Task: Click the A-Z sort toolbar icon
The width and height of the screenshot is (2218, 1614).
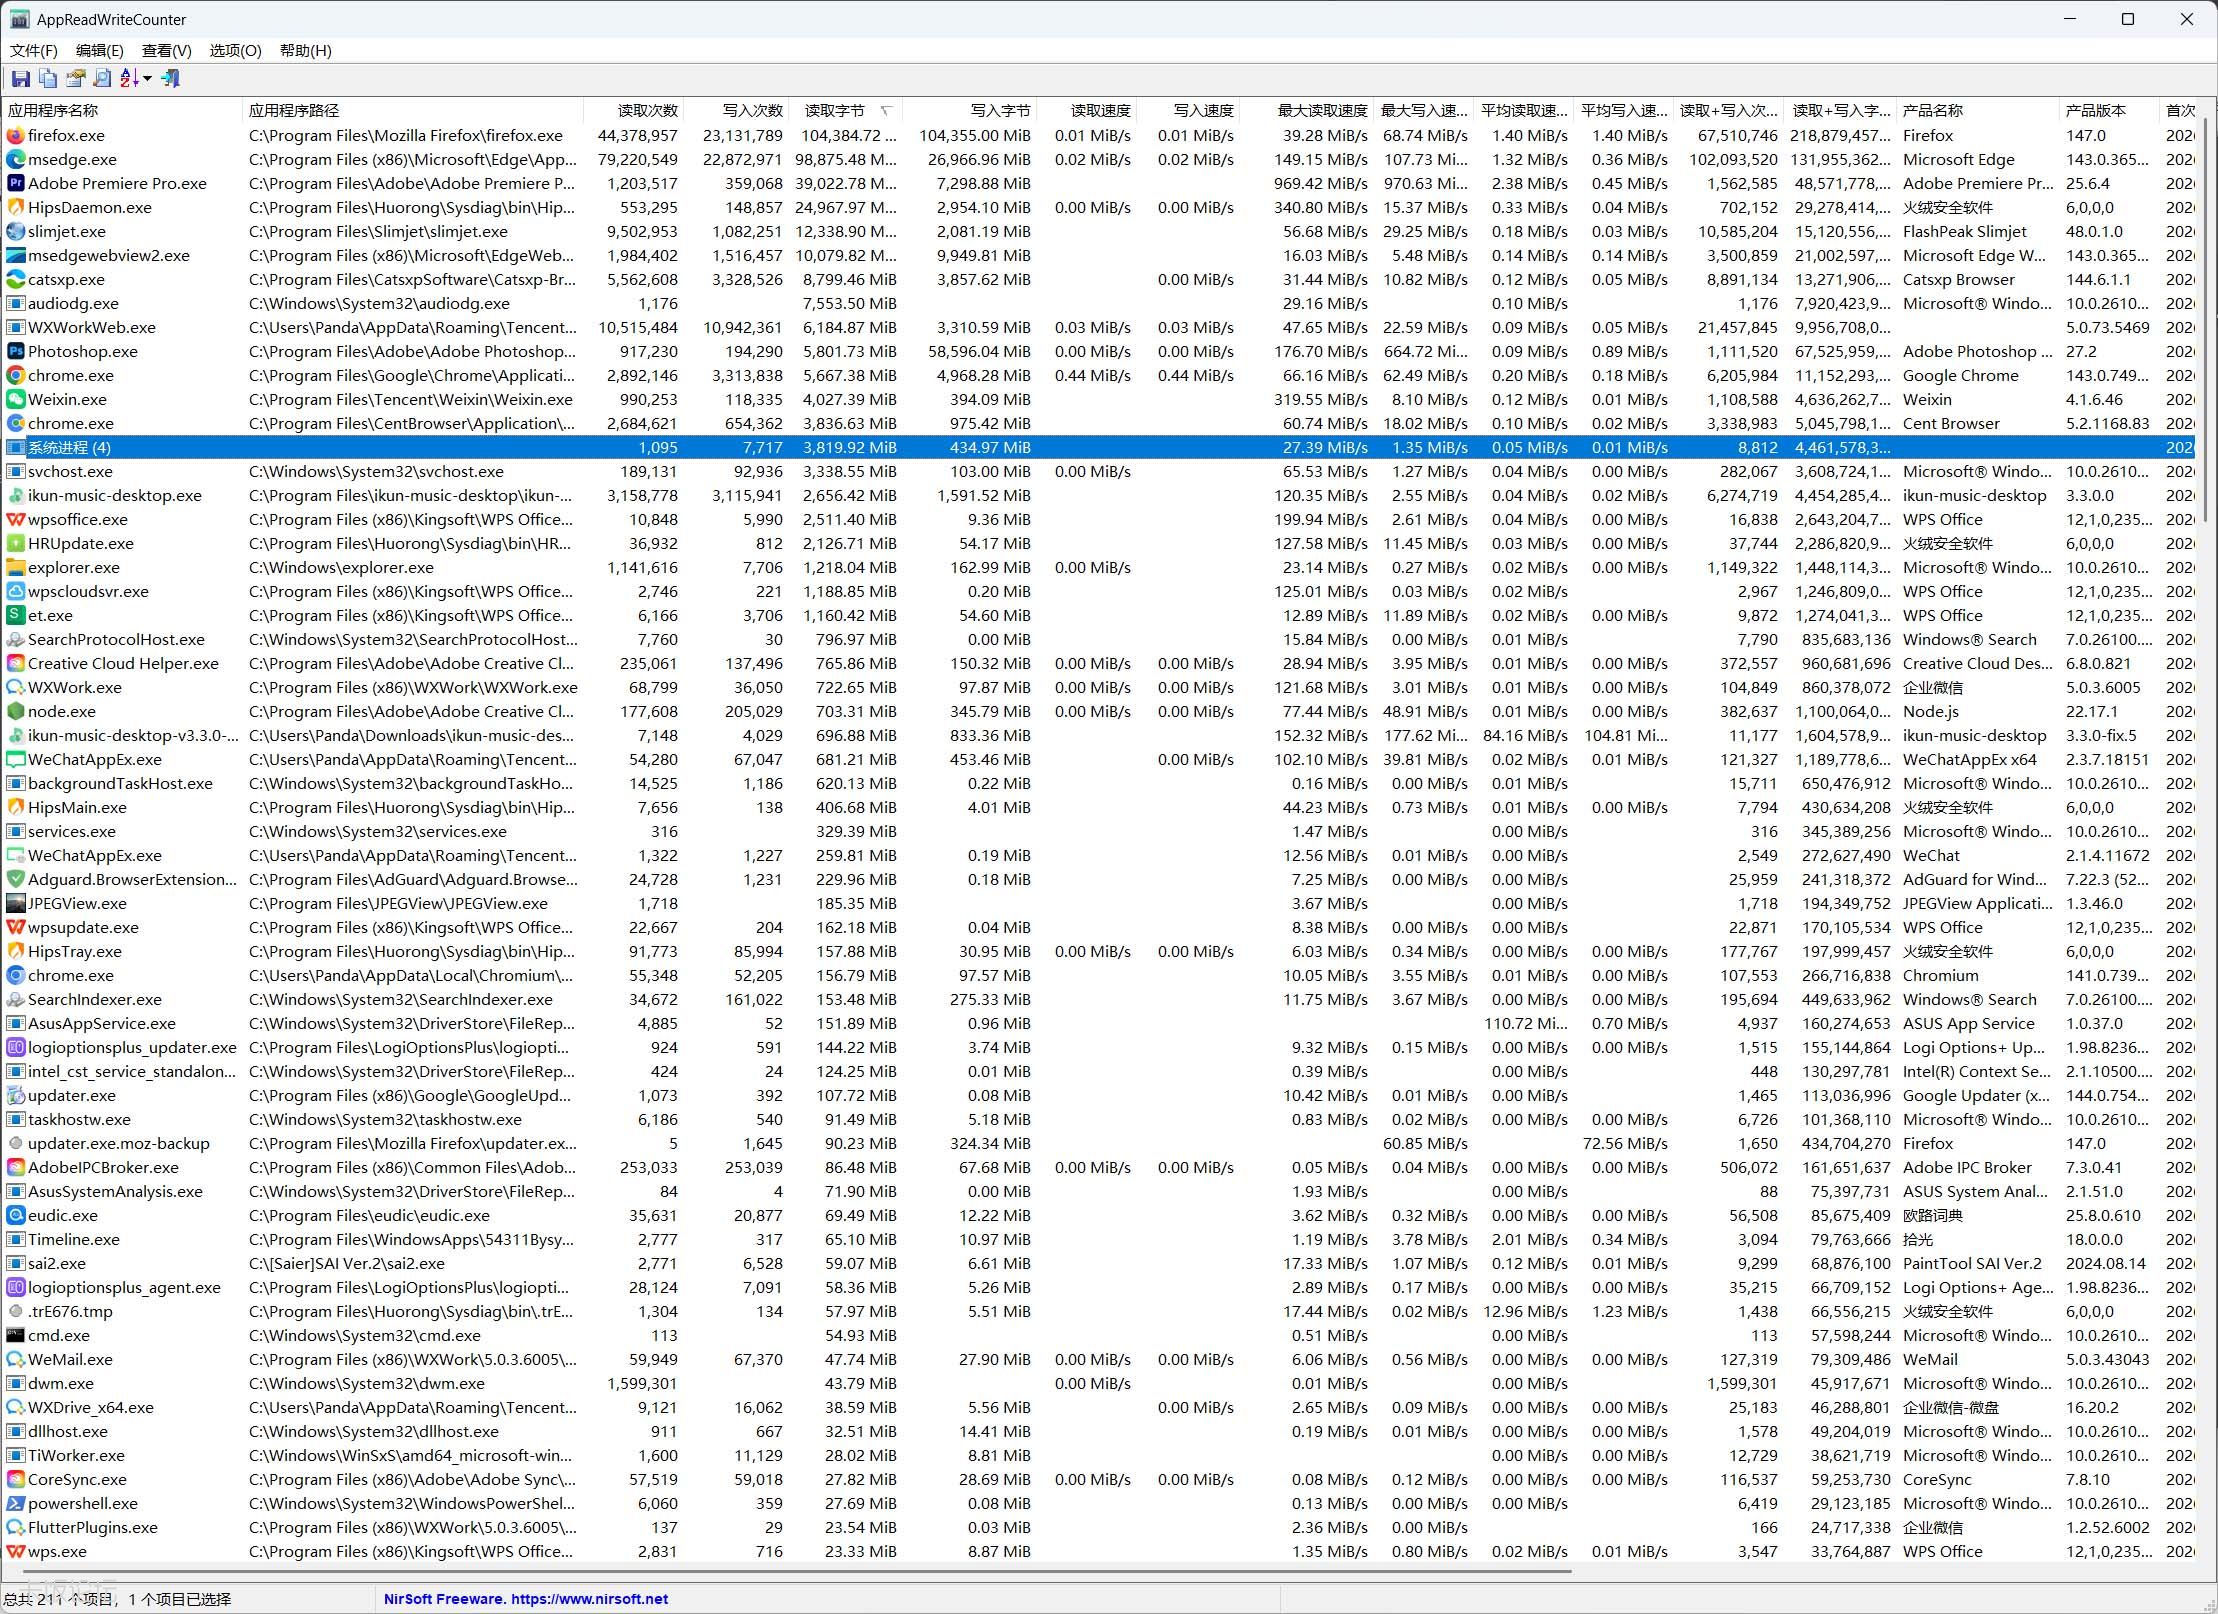Action: tap(130, 79)
